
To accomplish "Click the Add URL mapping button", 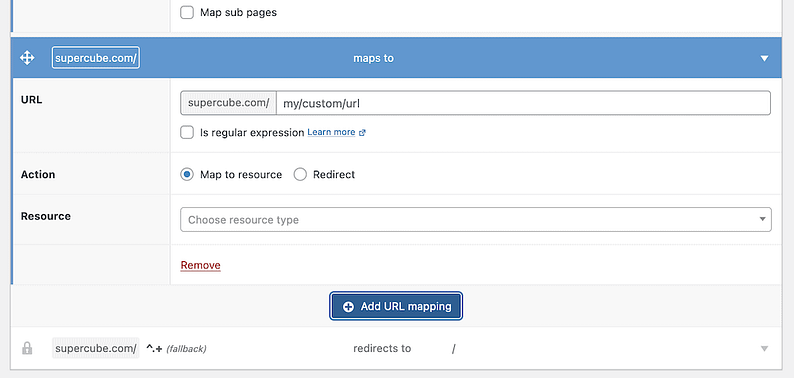I will pyautogui.click(x=396, y=307).
